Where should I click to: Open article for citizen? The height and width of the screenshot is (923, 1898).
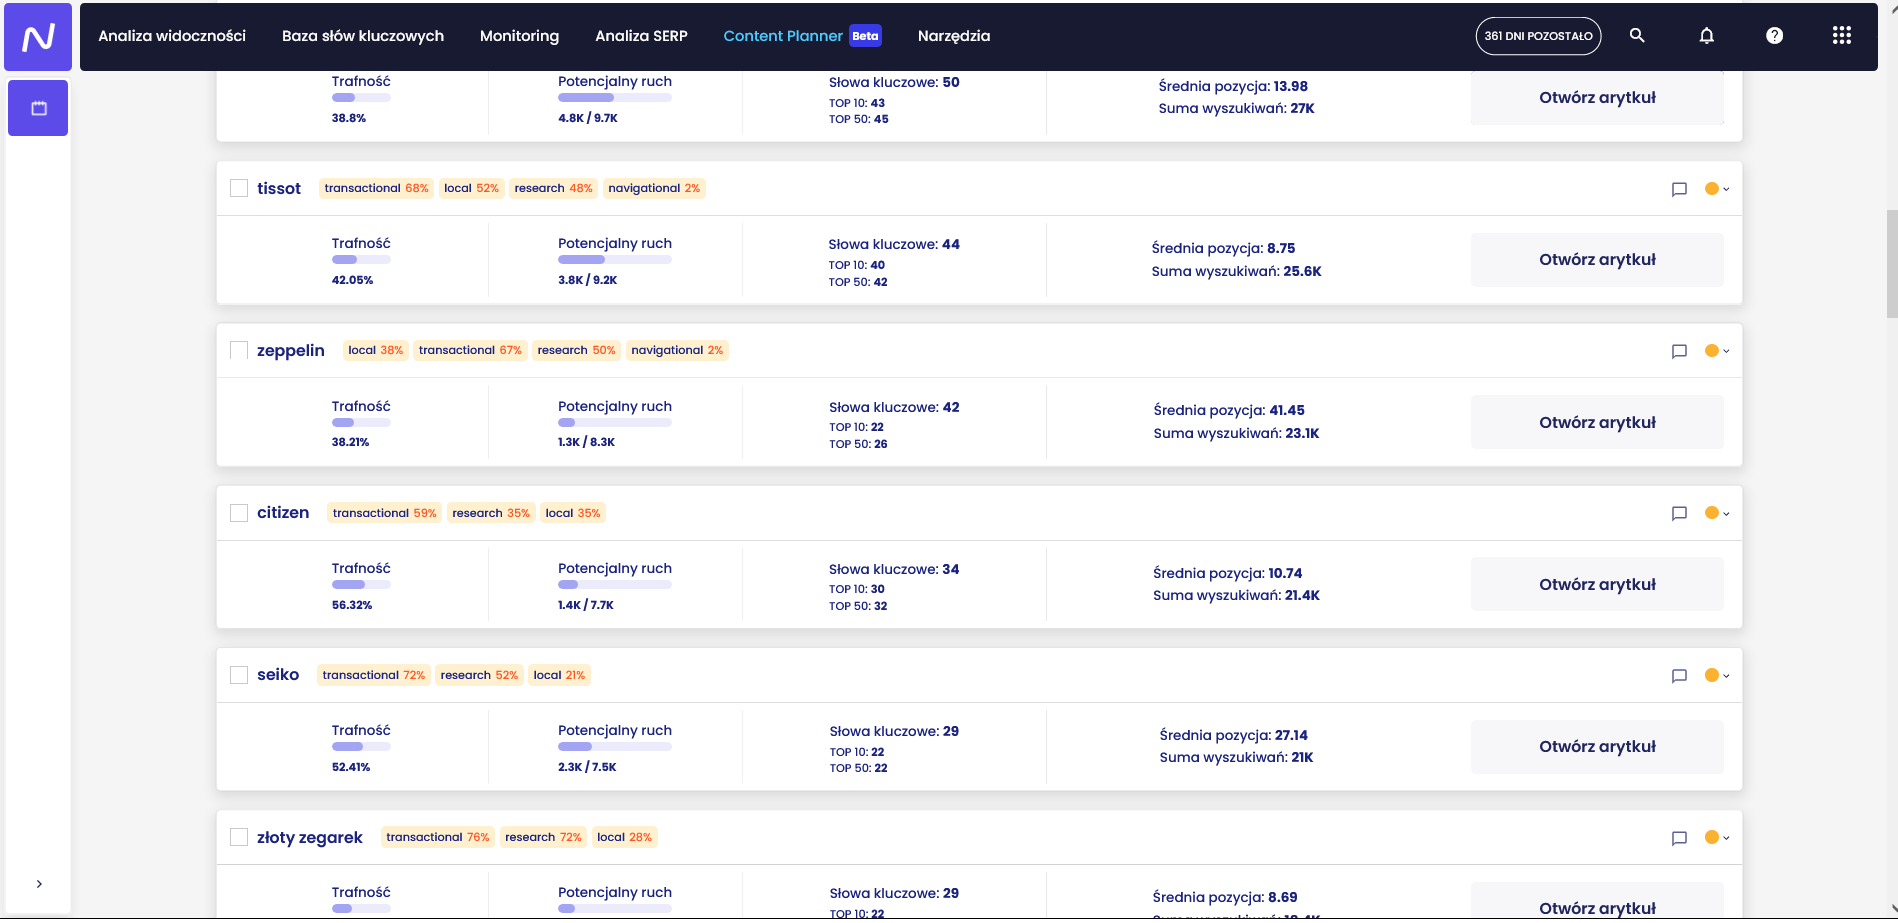(x=1597, y=584)
